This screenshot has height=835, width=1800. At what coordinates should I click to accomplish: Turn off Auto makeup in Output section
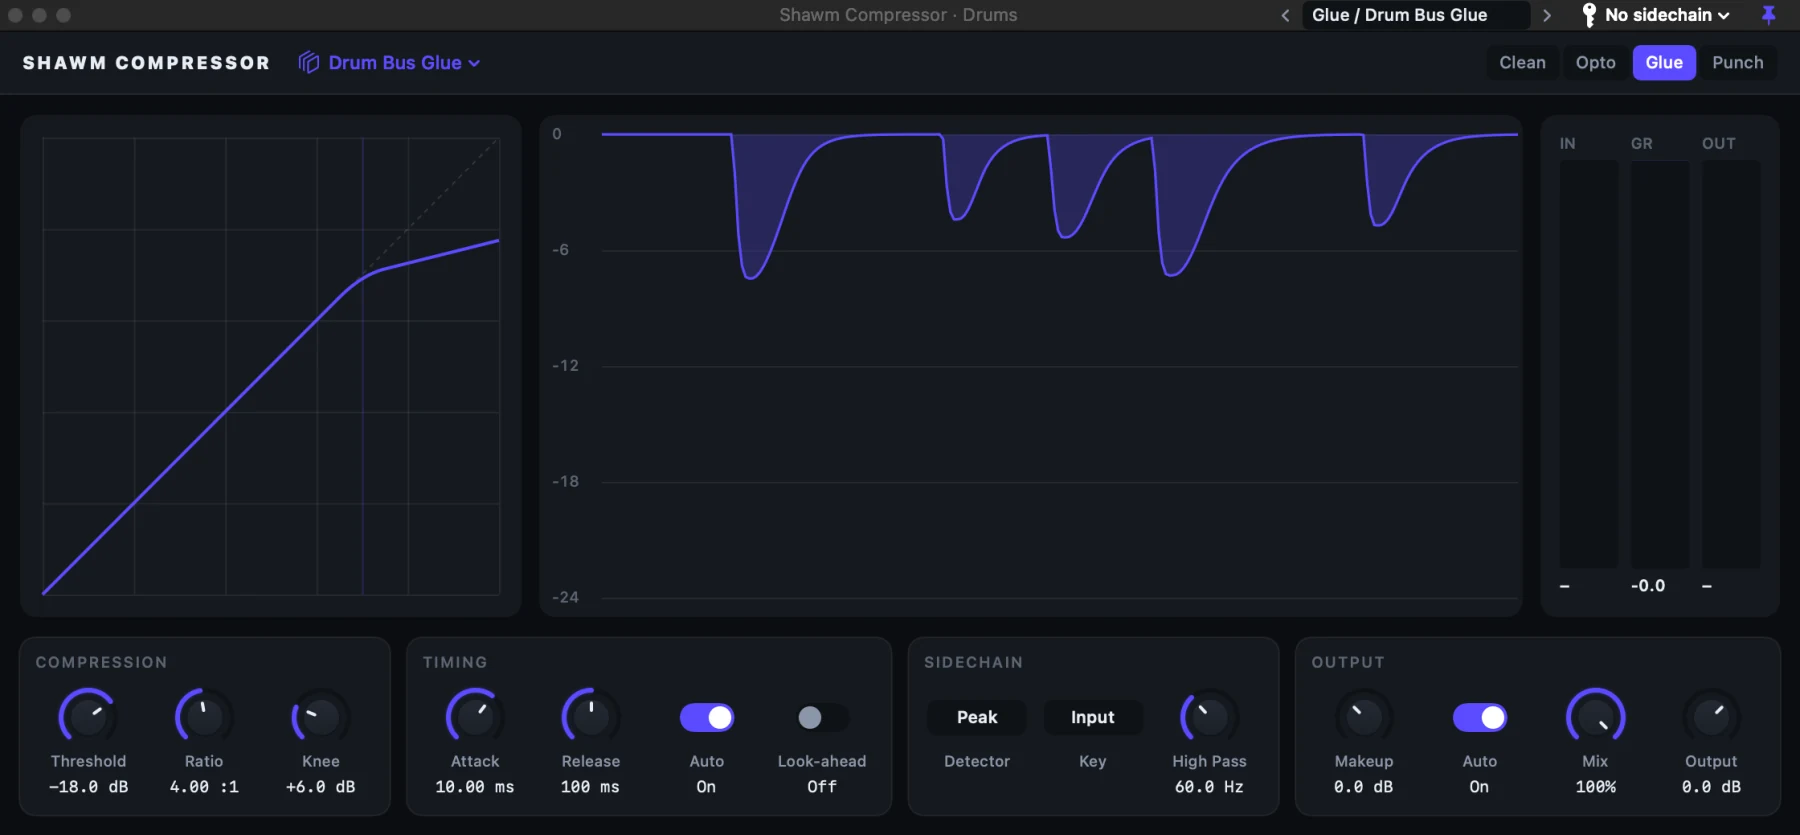pyautogui.click(x=1480, y=717)
